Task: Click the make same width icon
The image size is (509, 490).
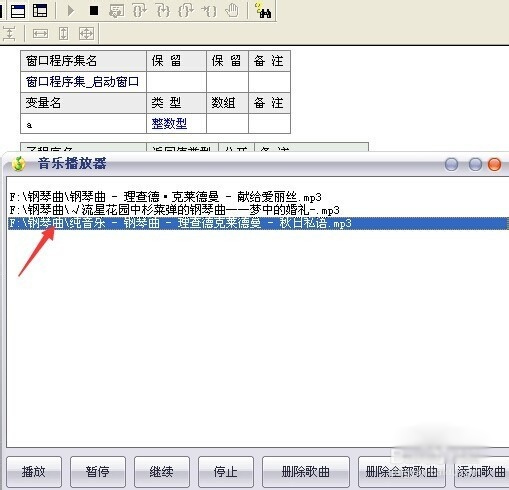Action: click(40, 34)
